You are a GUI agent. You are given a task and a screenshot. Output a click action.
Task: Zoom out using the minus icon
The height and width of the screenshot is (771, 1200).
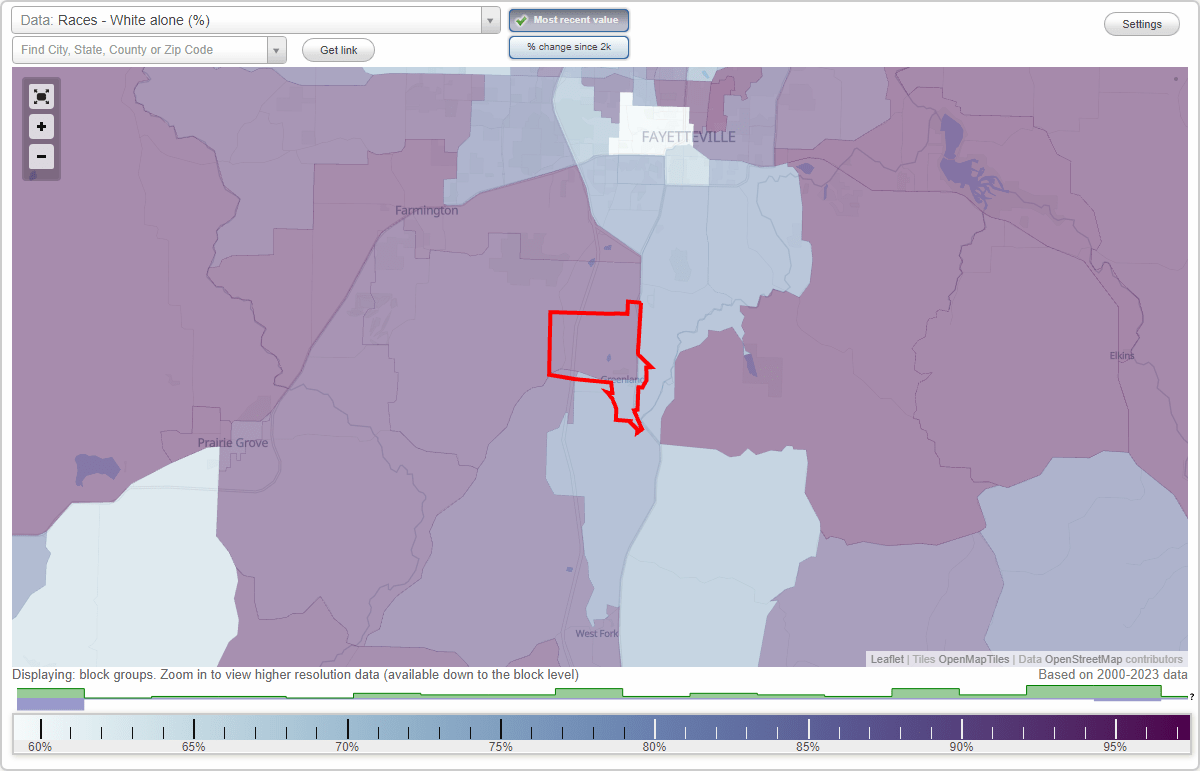(x=41, y=157)
